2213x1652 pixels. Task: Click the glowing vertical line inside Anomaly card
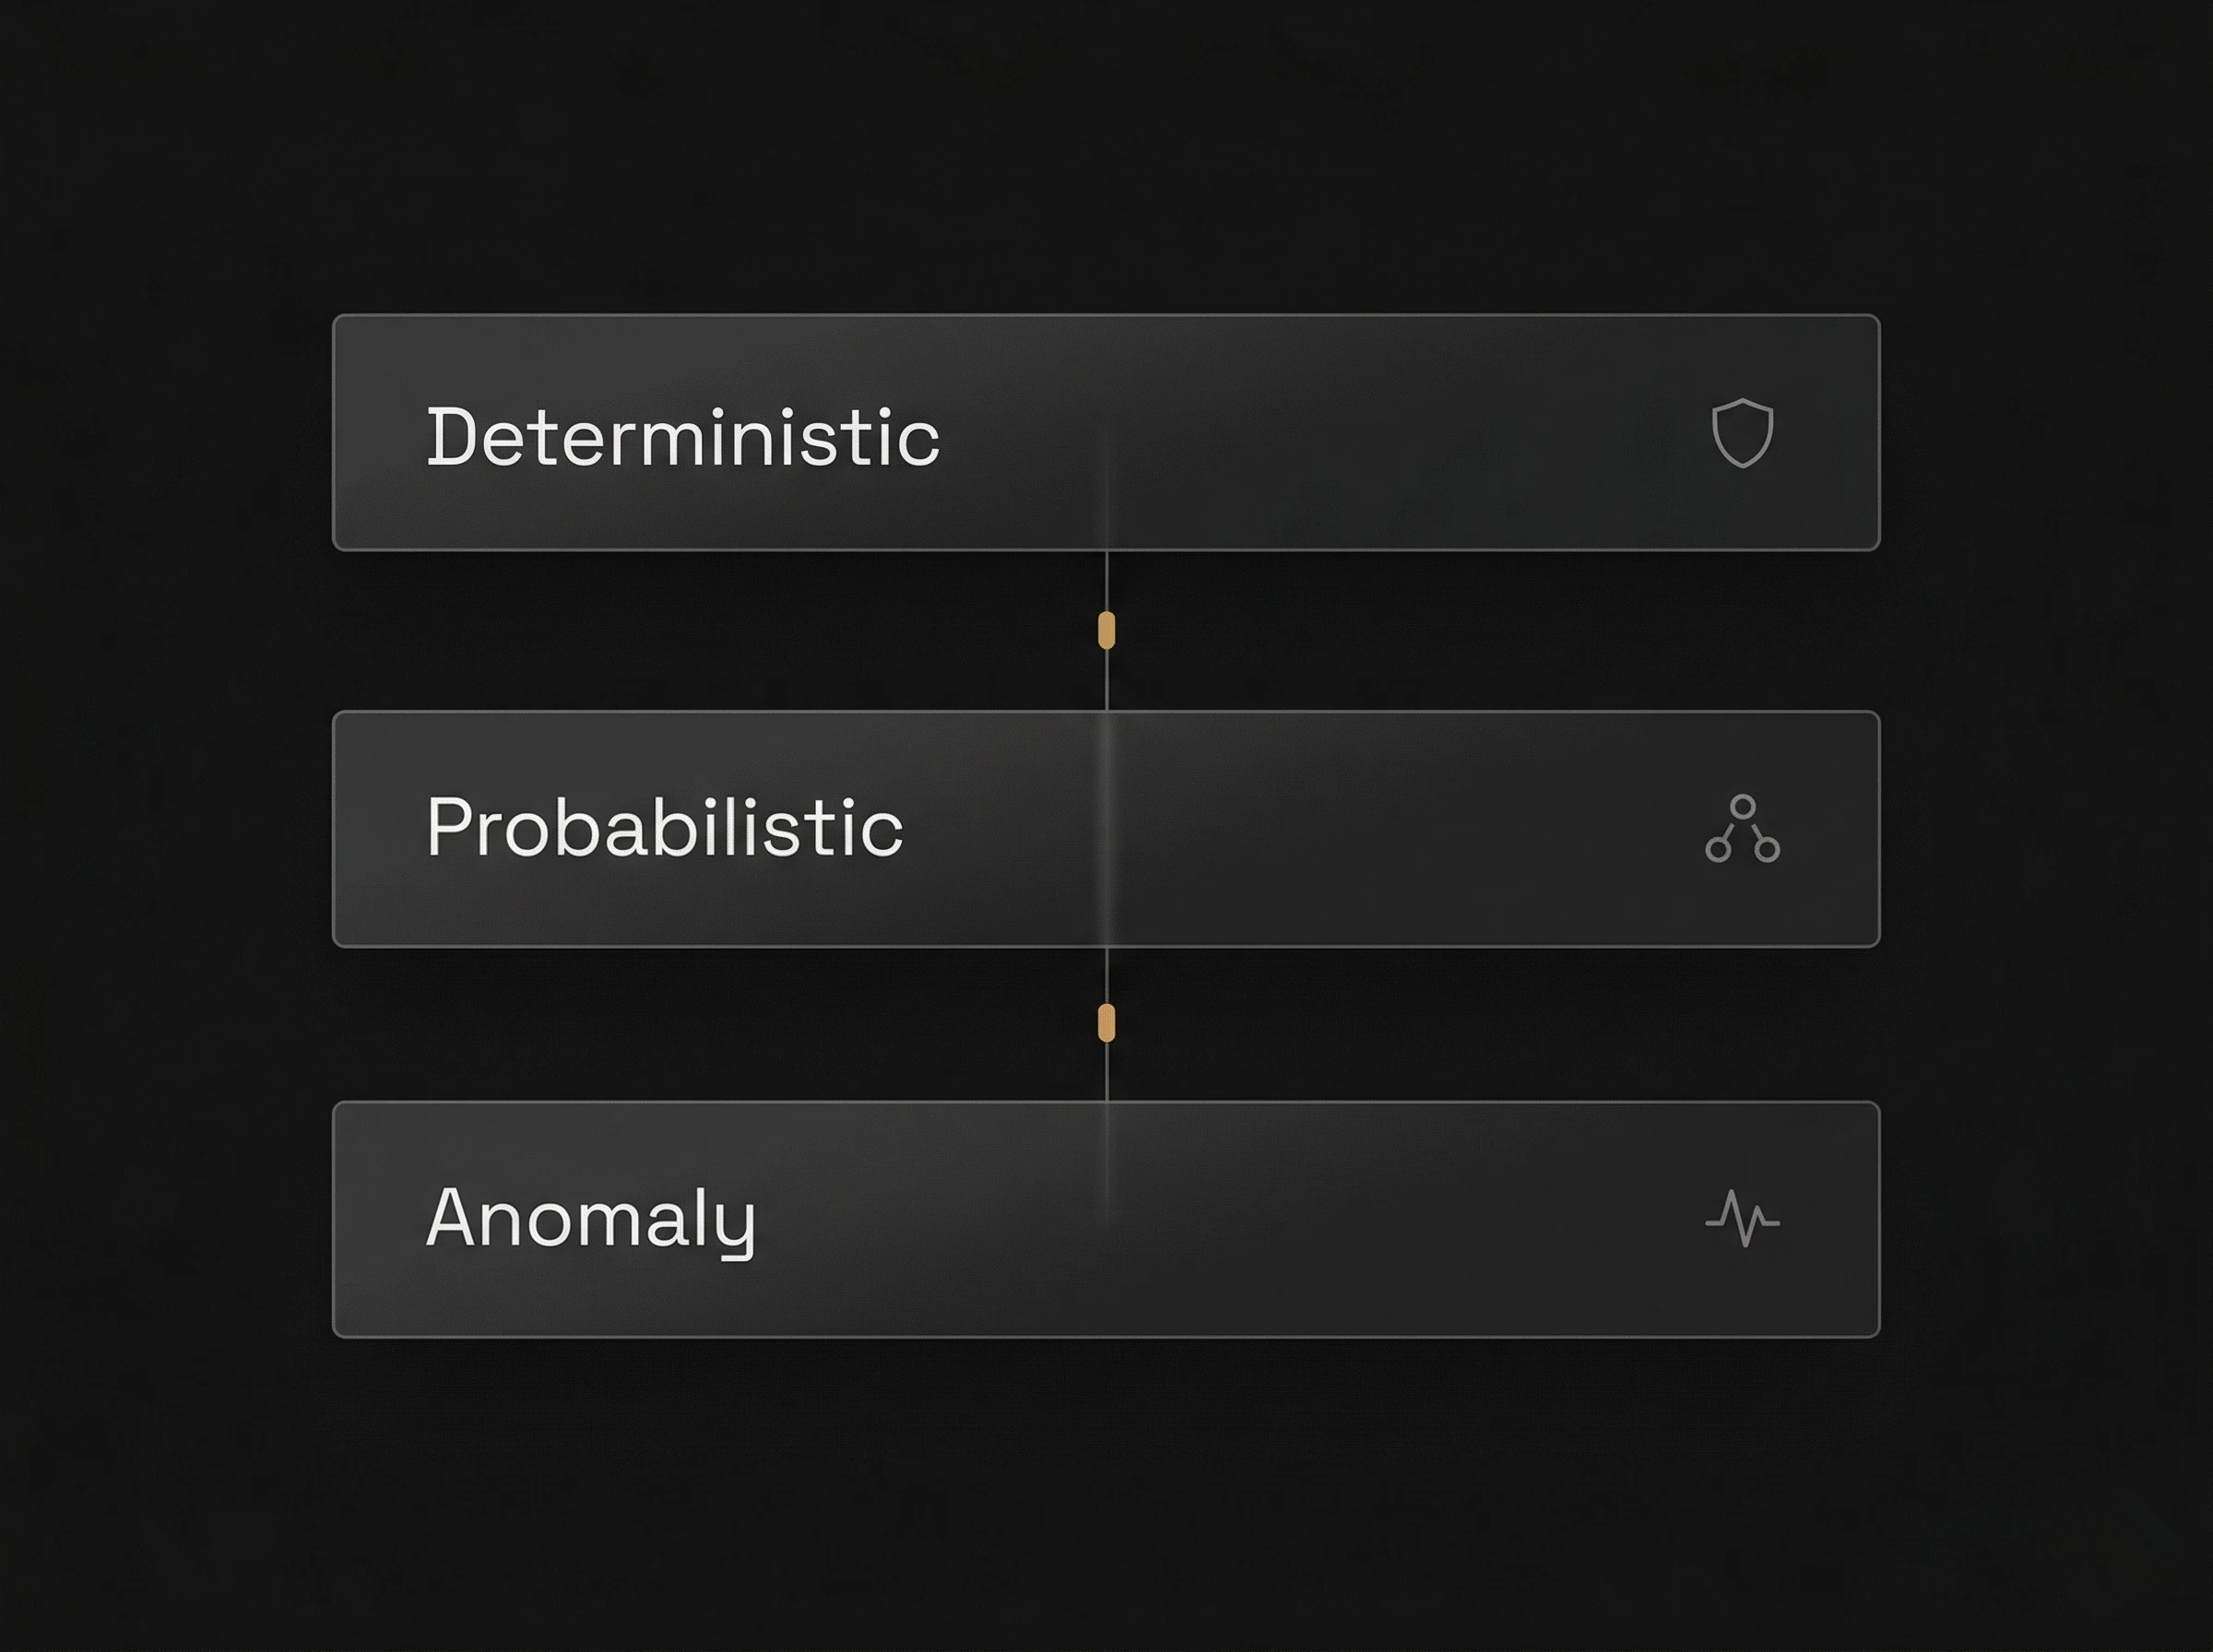(x=1106, y=1170)
